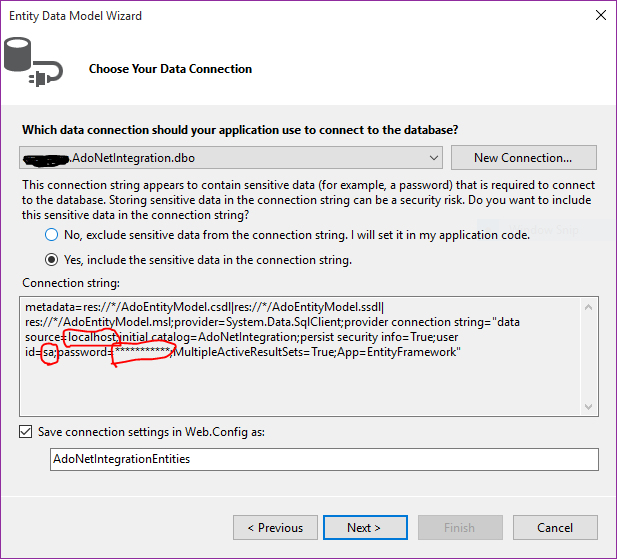
Task: Open the AdoNetIntegration.dbo data connection dropdown
Action: point(433,158)
